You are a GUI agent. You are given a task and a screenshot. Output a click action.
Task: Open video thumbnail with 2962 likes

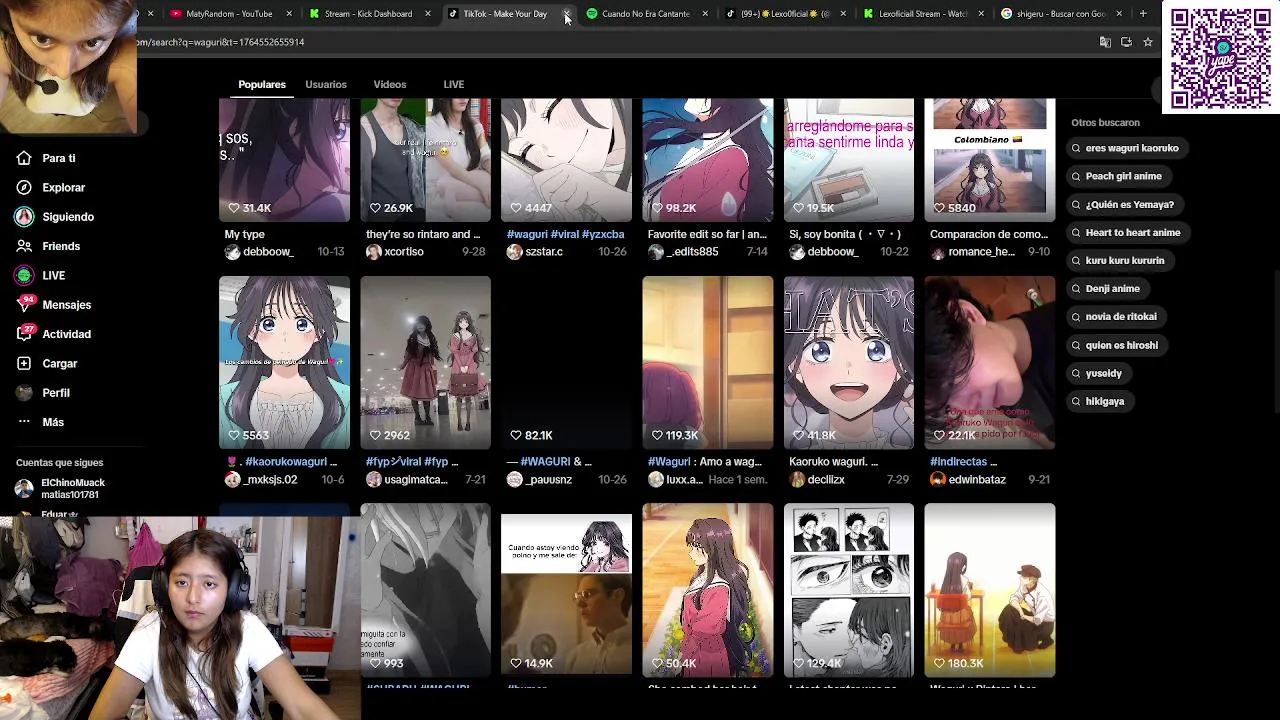(425, 362)
